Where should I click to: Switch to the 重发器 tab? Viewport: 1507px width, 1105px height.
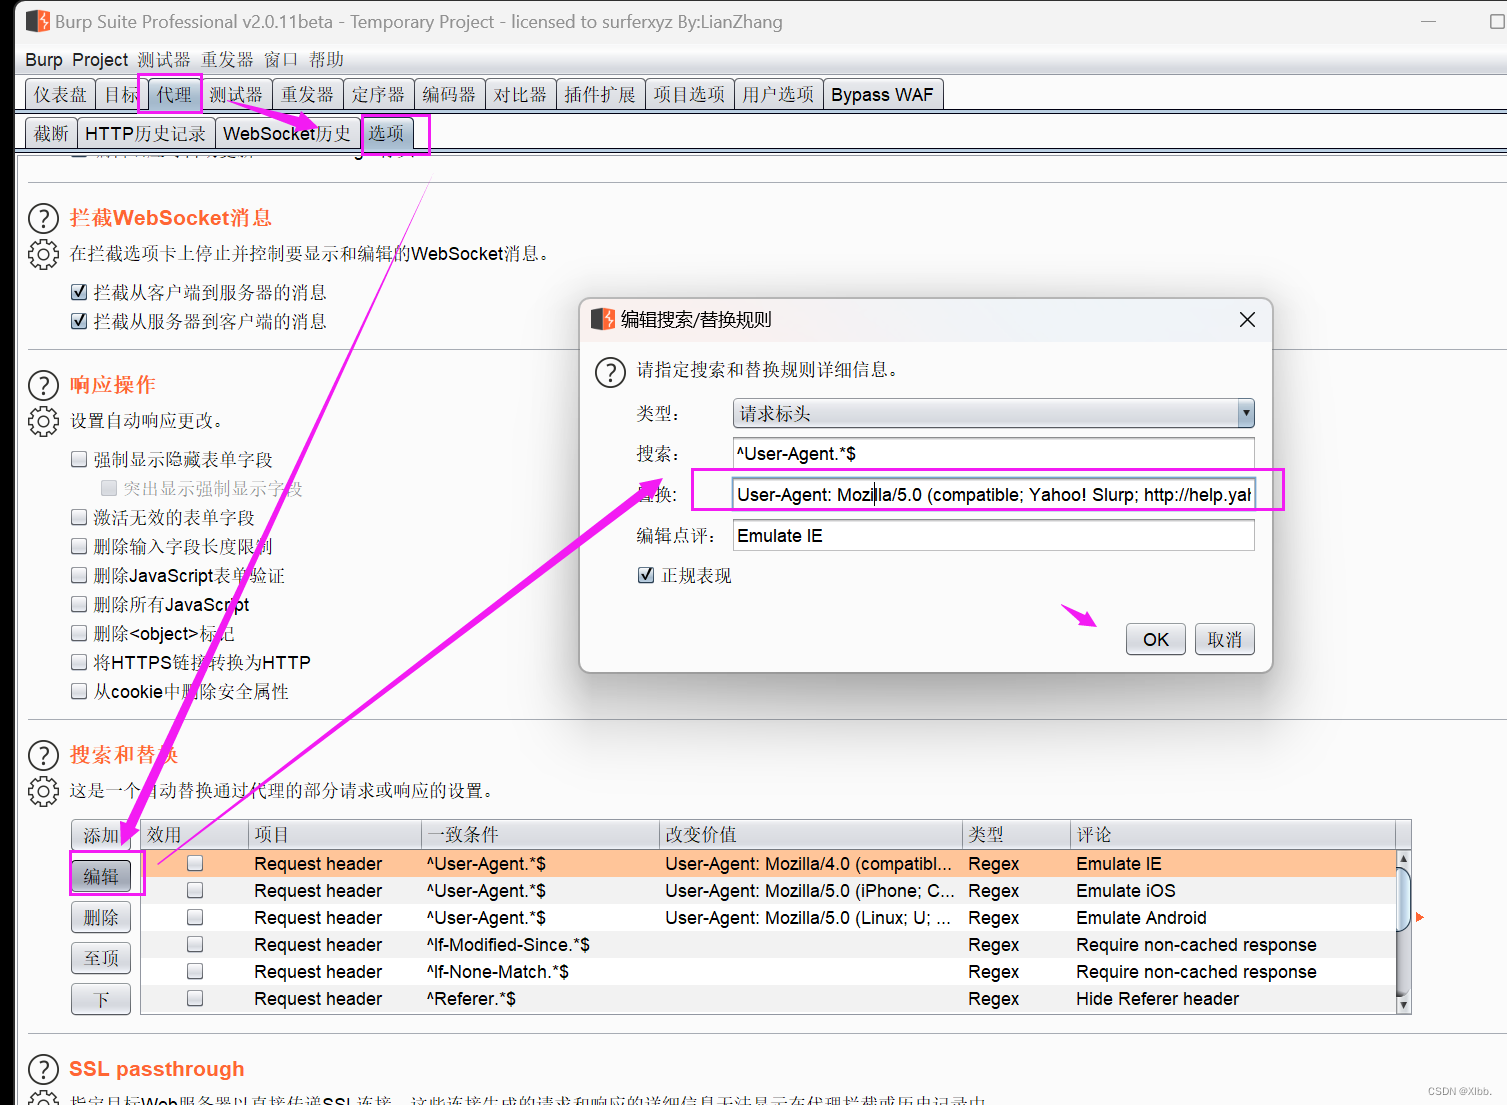307,94
